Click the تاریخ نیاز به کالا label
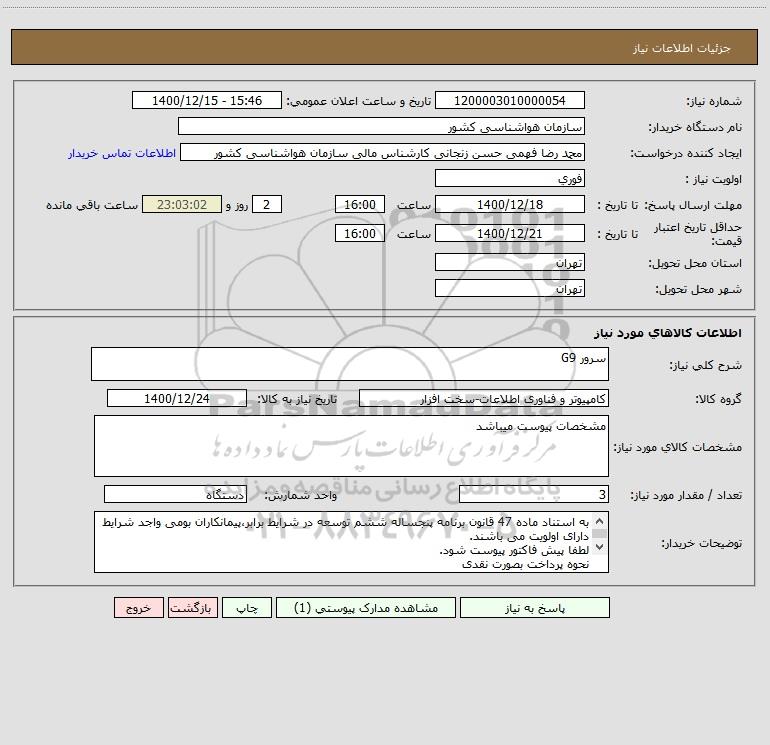Screen dimensions: 770x745 [x=298, y=399]
